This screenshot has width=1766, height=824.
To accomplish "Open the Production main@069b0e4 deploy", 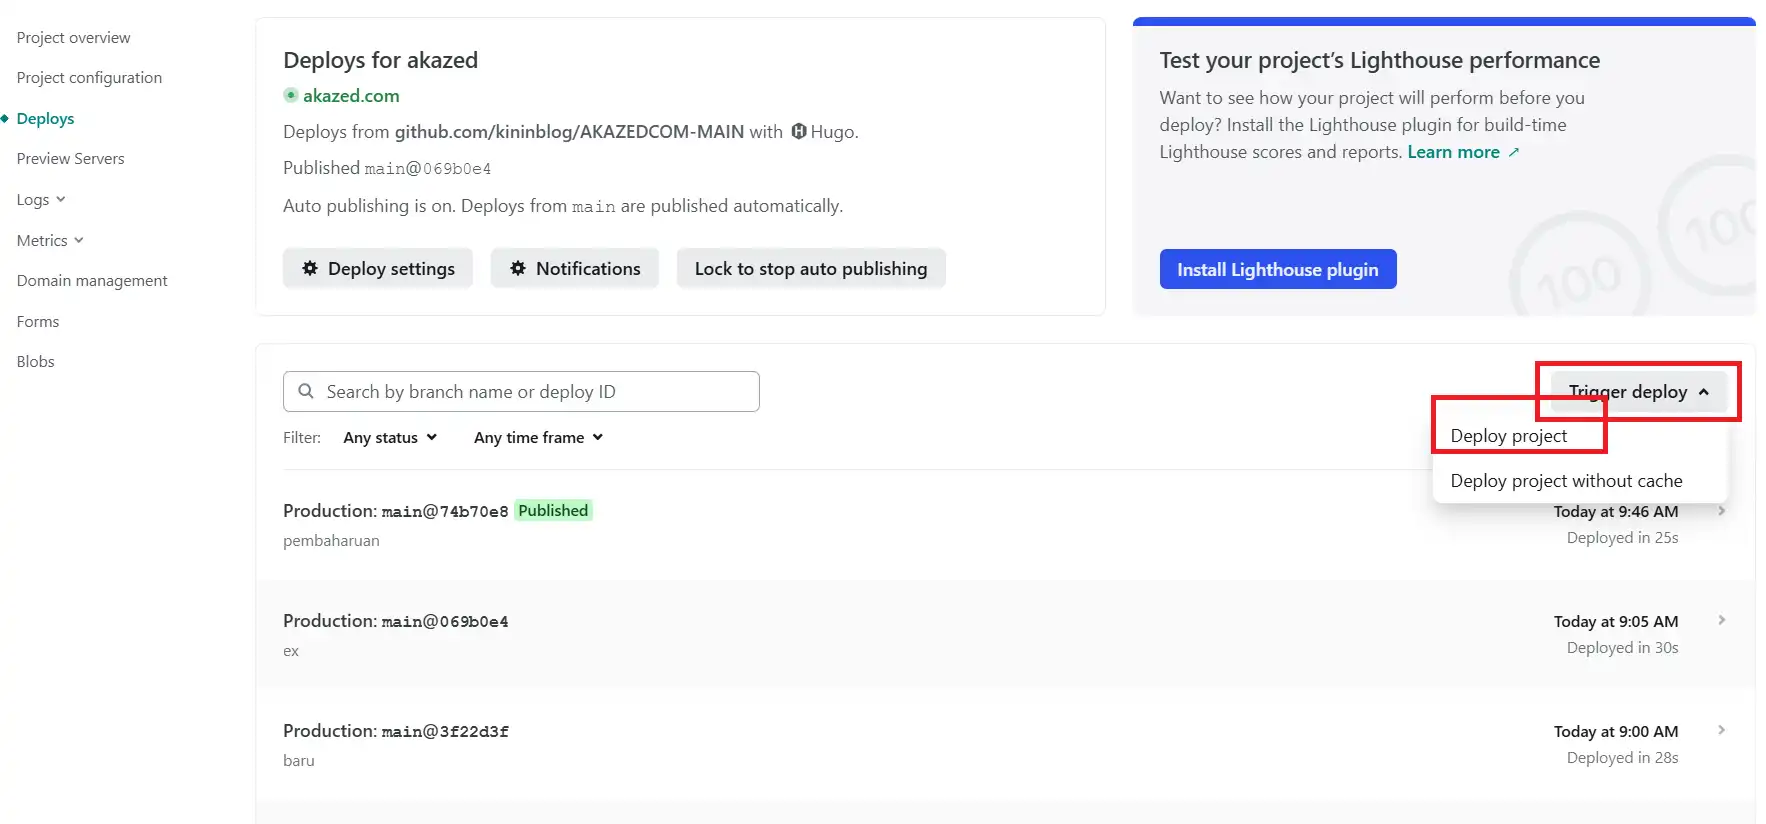I will [1005, 635].
